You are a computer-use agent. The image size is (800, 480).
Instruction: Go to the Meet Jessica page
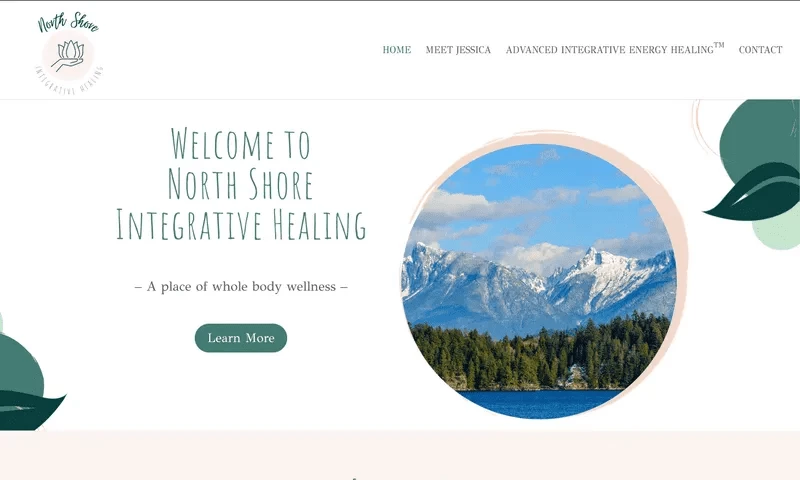point(458,49)
